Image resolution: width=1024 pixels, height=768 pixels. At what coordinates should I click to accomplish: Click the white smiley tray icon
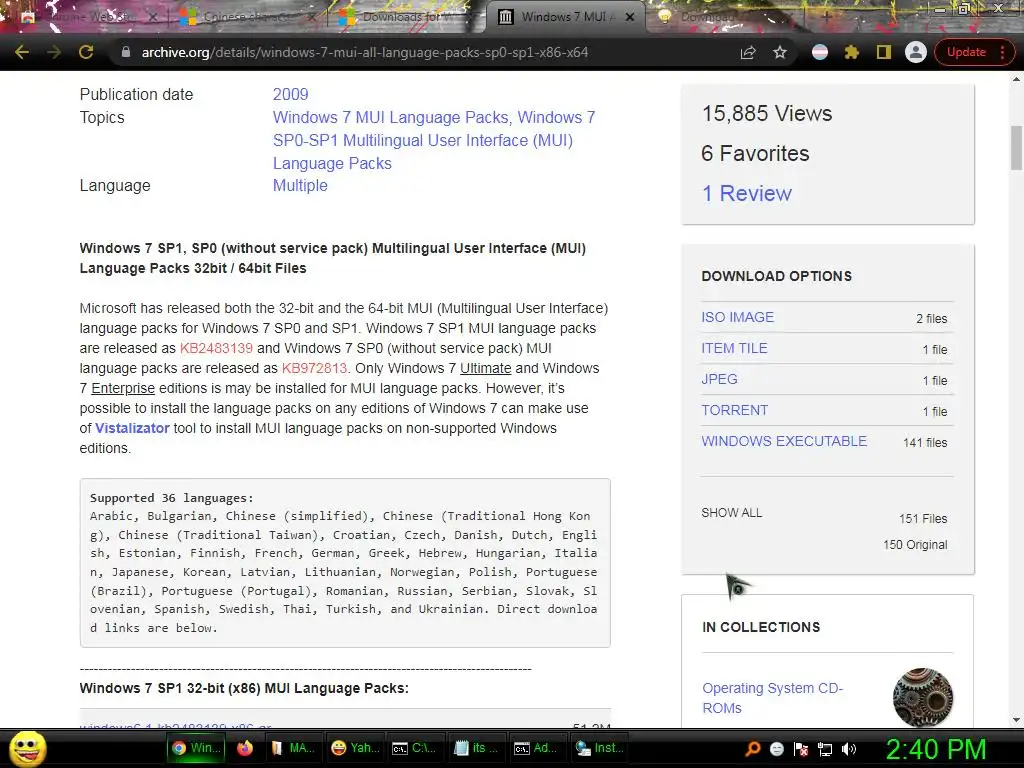click(777, 748)
